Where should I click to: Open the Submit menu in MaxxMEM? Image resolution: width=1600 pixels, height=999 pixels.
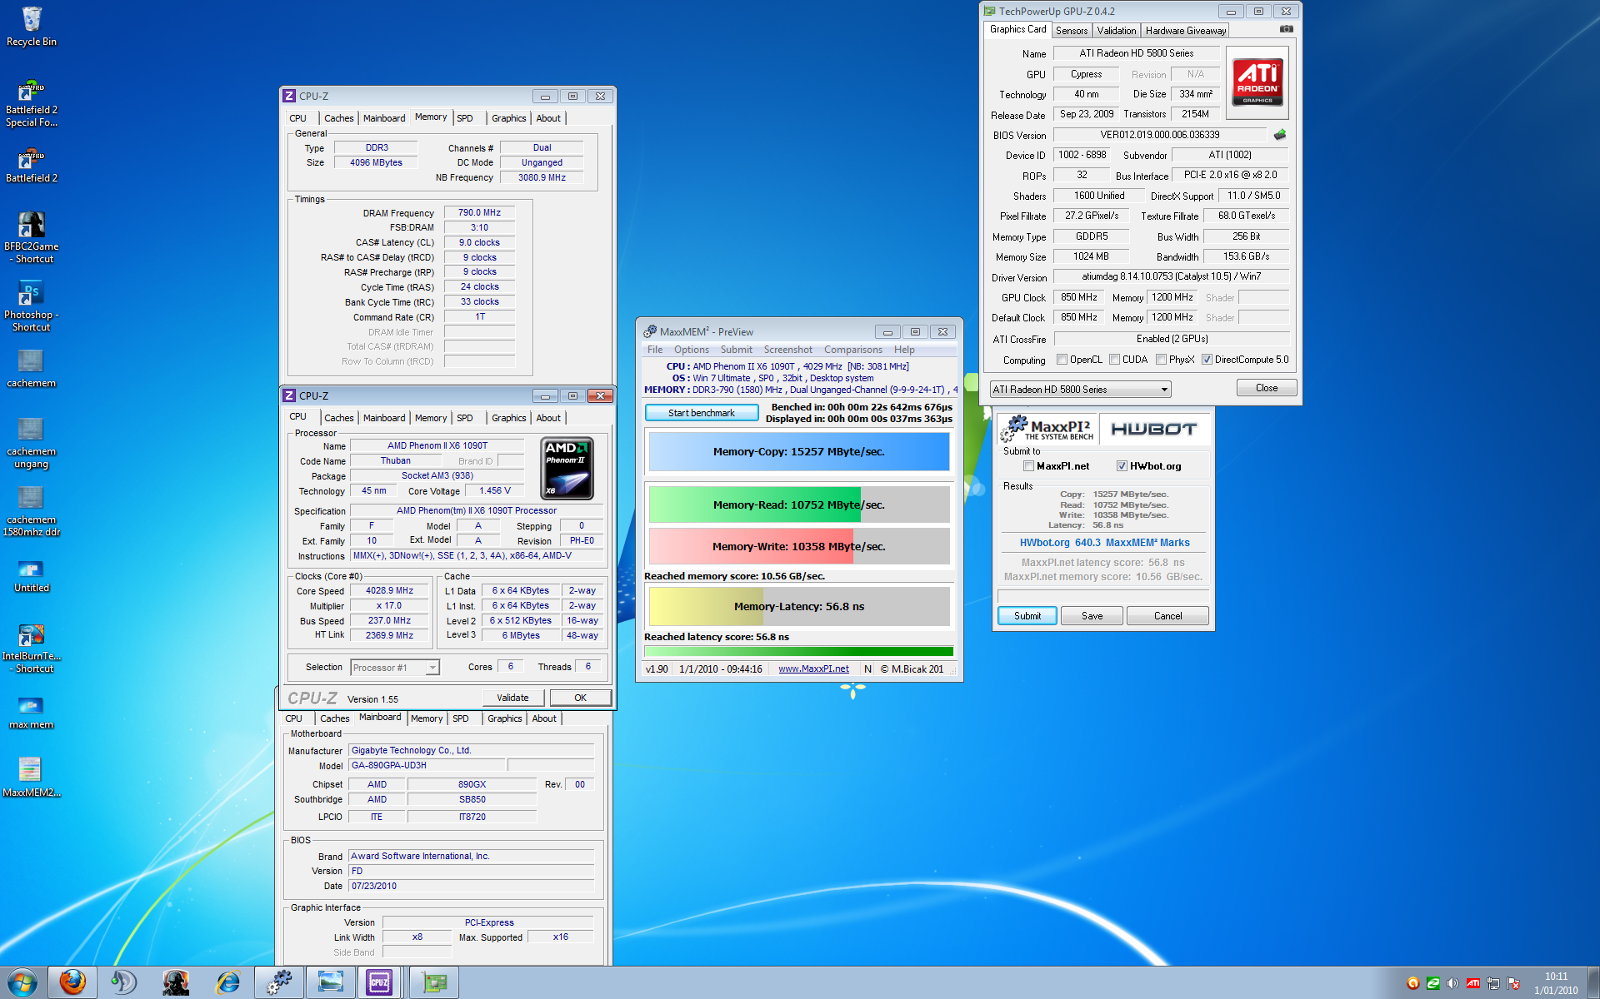point(736,350)
